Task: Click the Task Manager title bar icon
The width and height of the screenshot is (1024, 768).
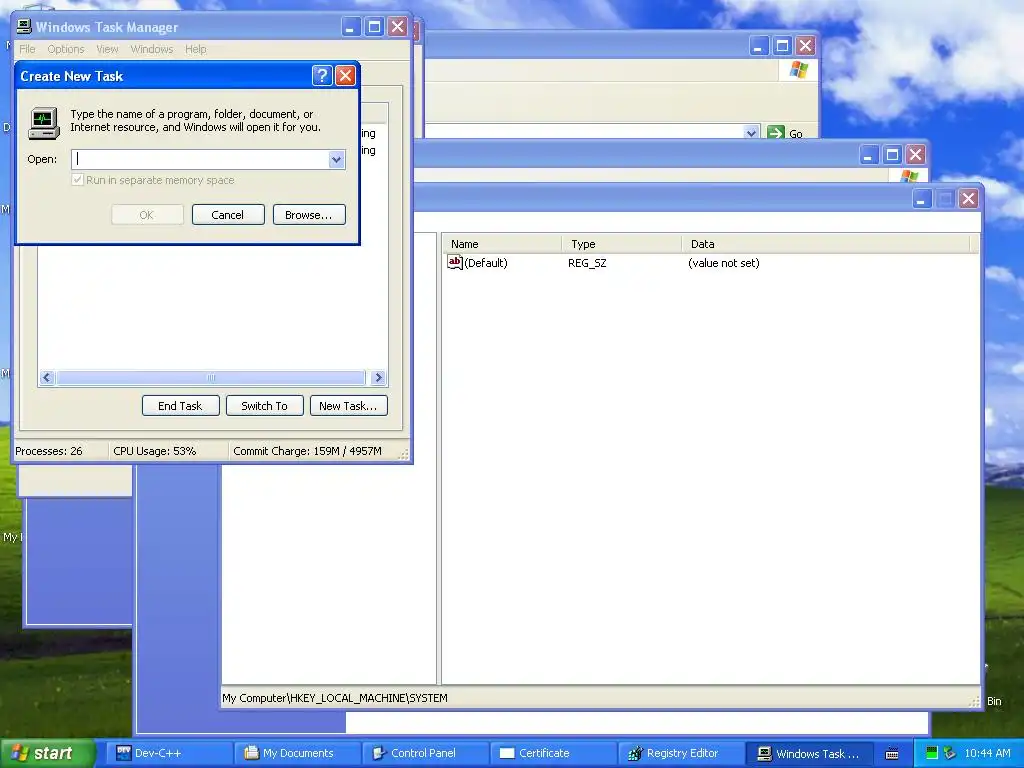Action: 24,26
